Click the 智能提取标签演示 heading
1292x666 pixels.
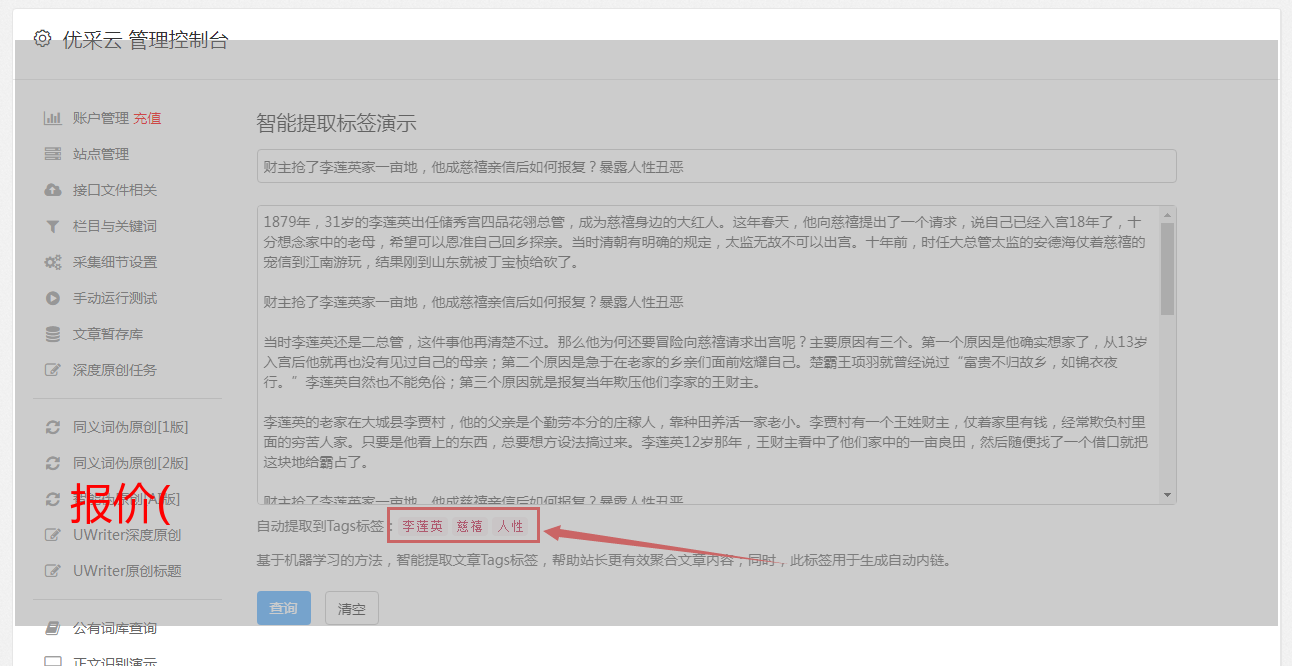(336, 124)
